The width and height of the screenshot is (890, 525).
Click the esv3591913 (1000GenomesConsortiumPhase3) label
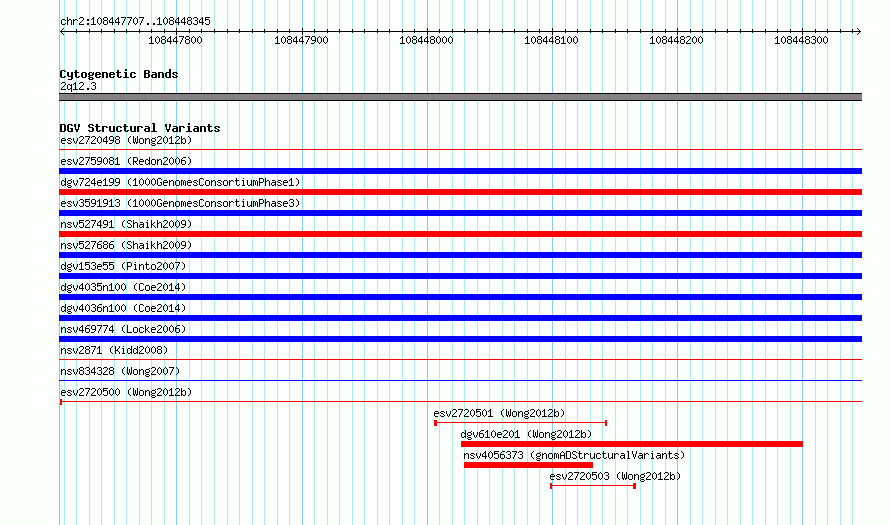pyautogui.click(x=180, y=203)
